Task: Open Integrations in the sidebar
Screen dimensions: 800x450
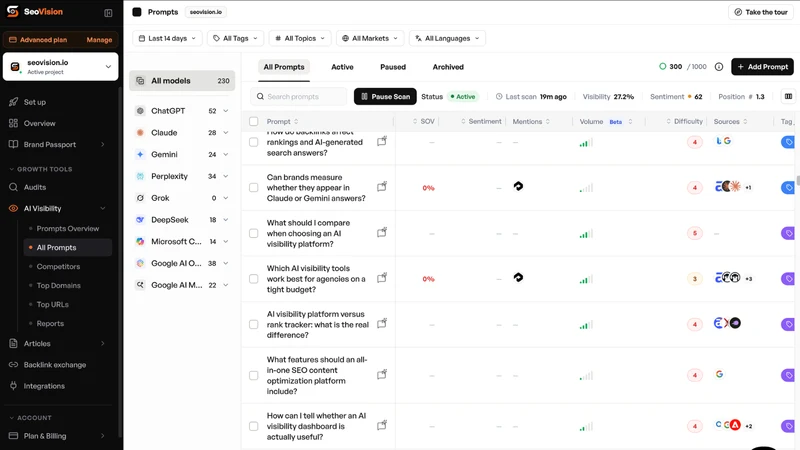Action: 44,386
